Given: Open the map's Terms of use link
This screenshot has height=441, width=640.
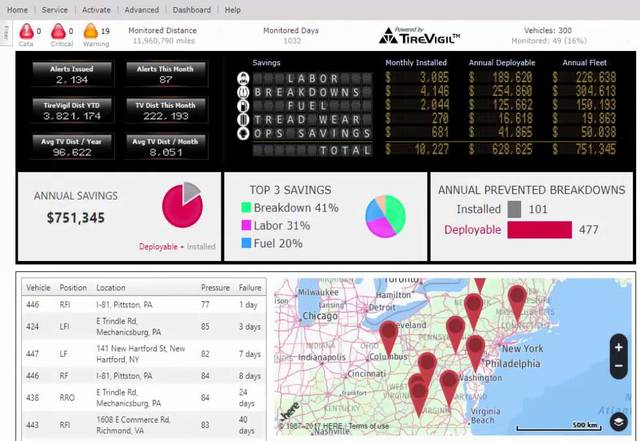Looking at the screenshot, I should point(369,427).
